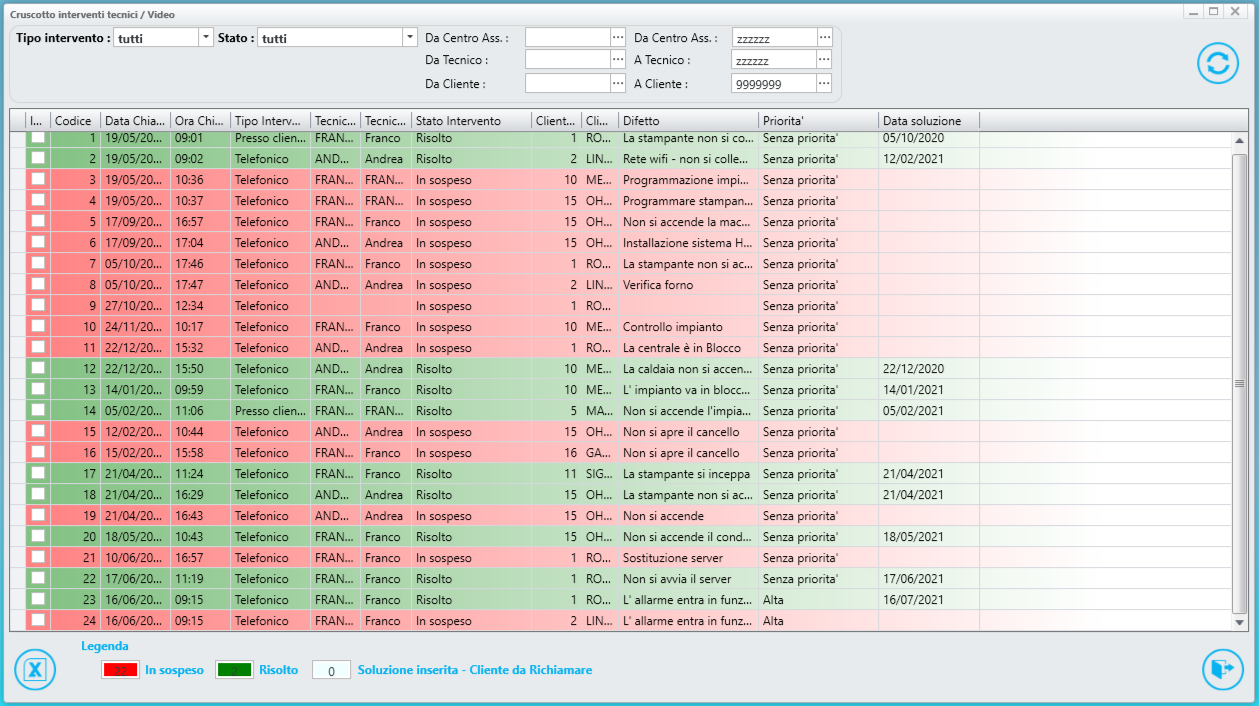Click 'Programmazione impi...' defect cell

[688, 179]
